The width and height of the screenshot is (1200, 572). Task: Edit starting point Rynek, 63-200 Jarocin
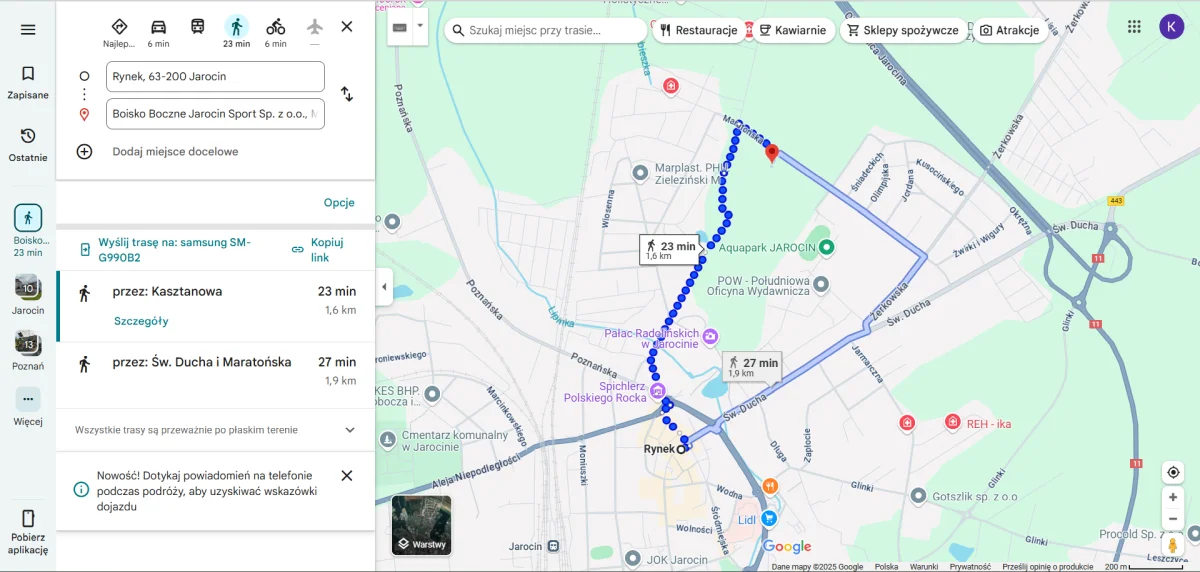point(215,76)
